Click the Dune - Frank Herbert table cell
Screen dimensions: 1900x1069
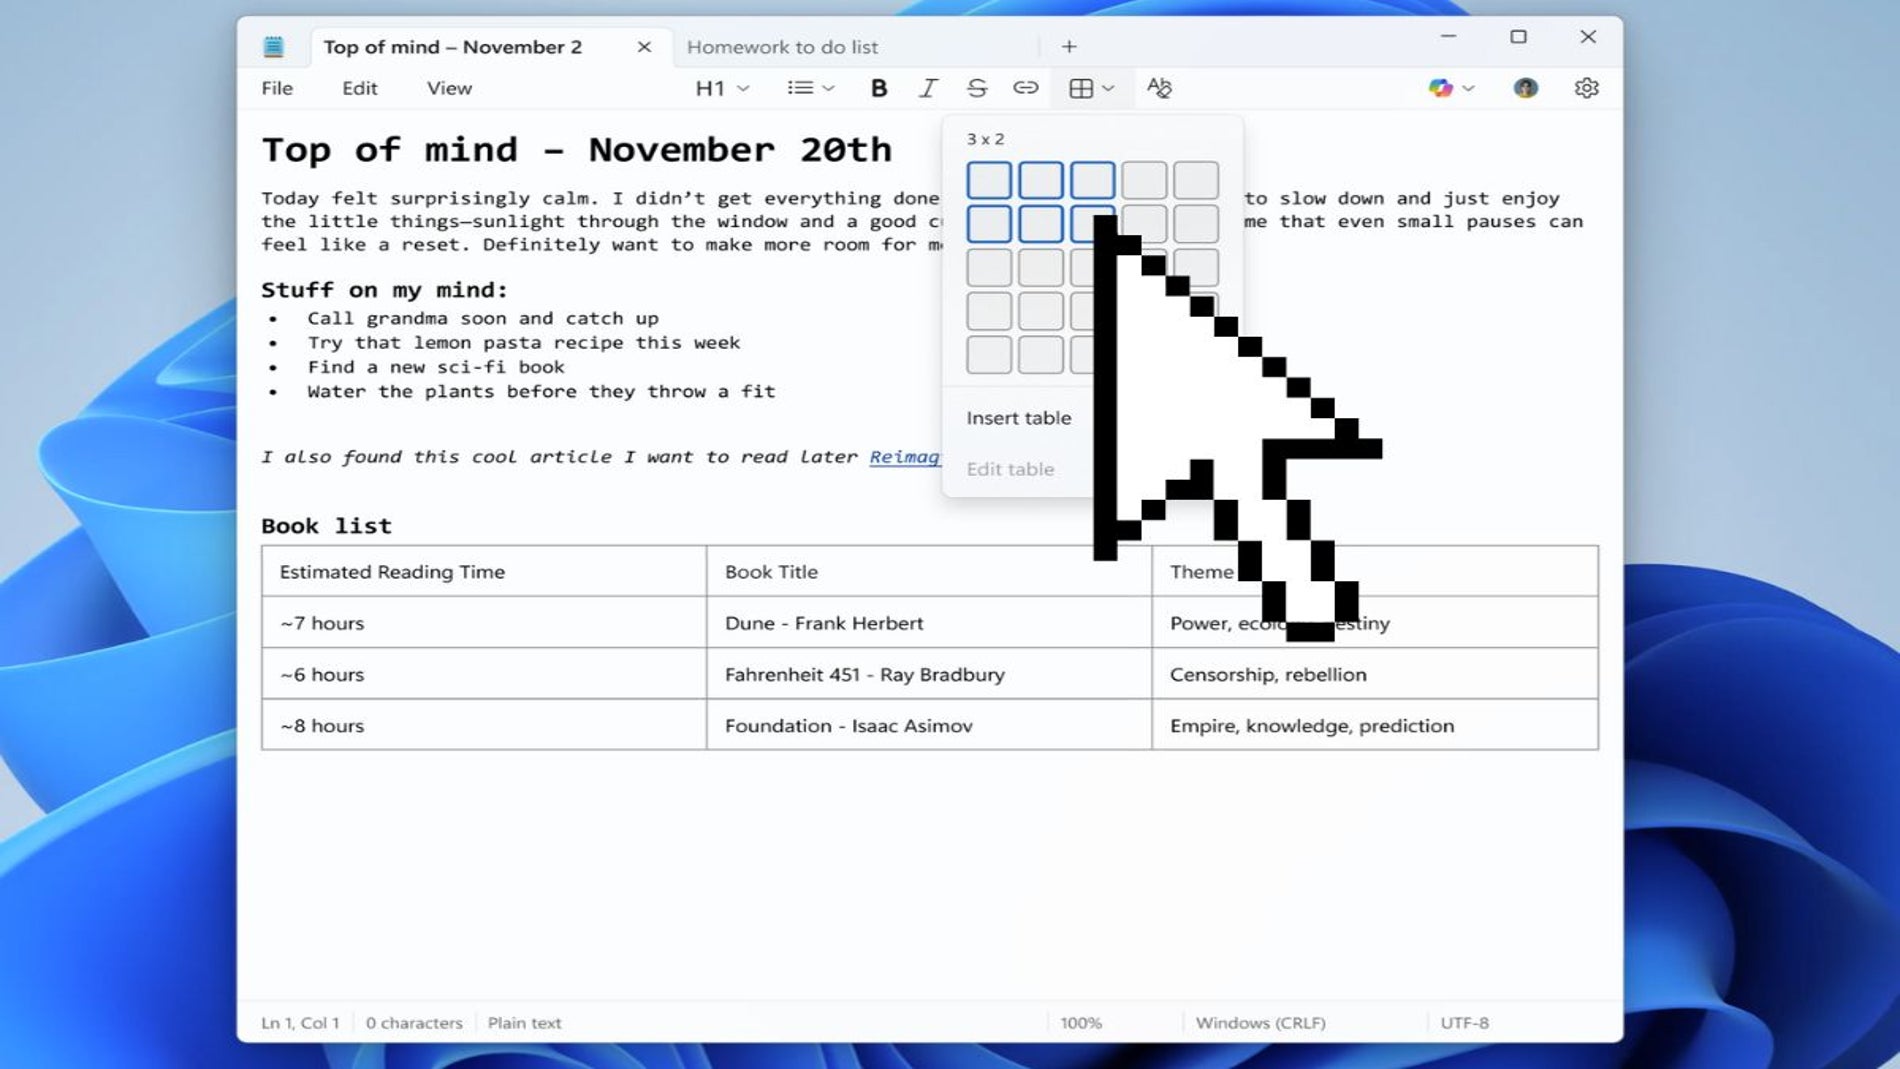point(824,623)
